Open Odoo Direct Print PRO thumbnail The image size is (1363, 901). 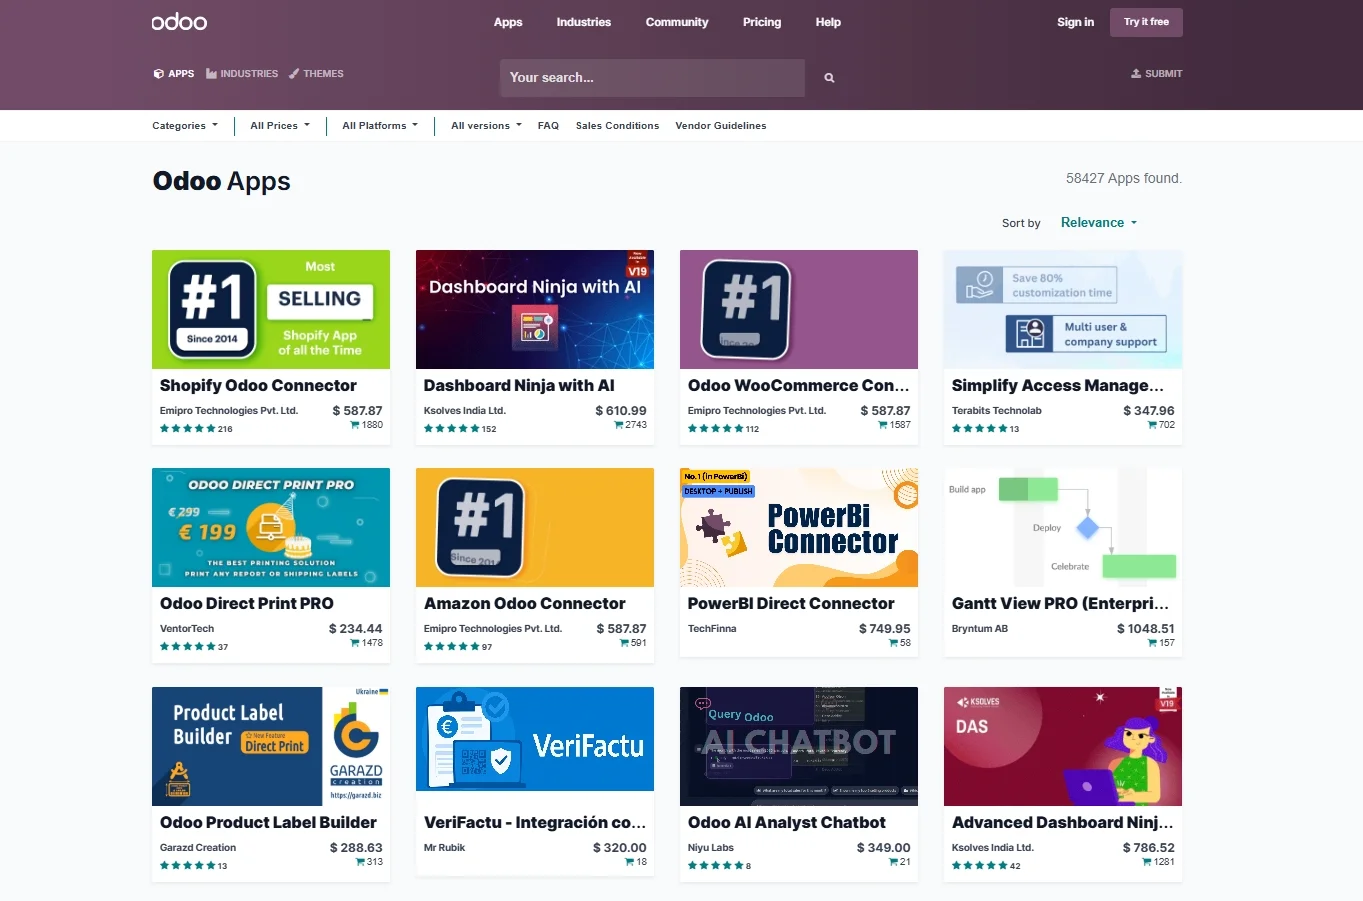click(271, 527)
